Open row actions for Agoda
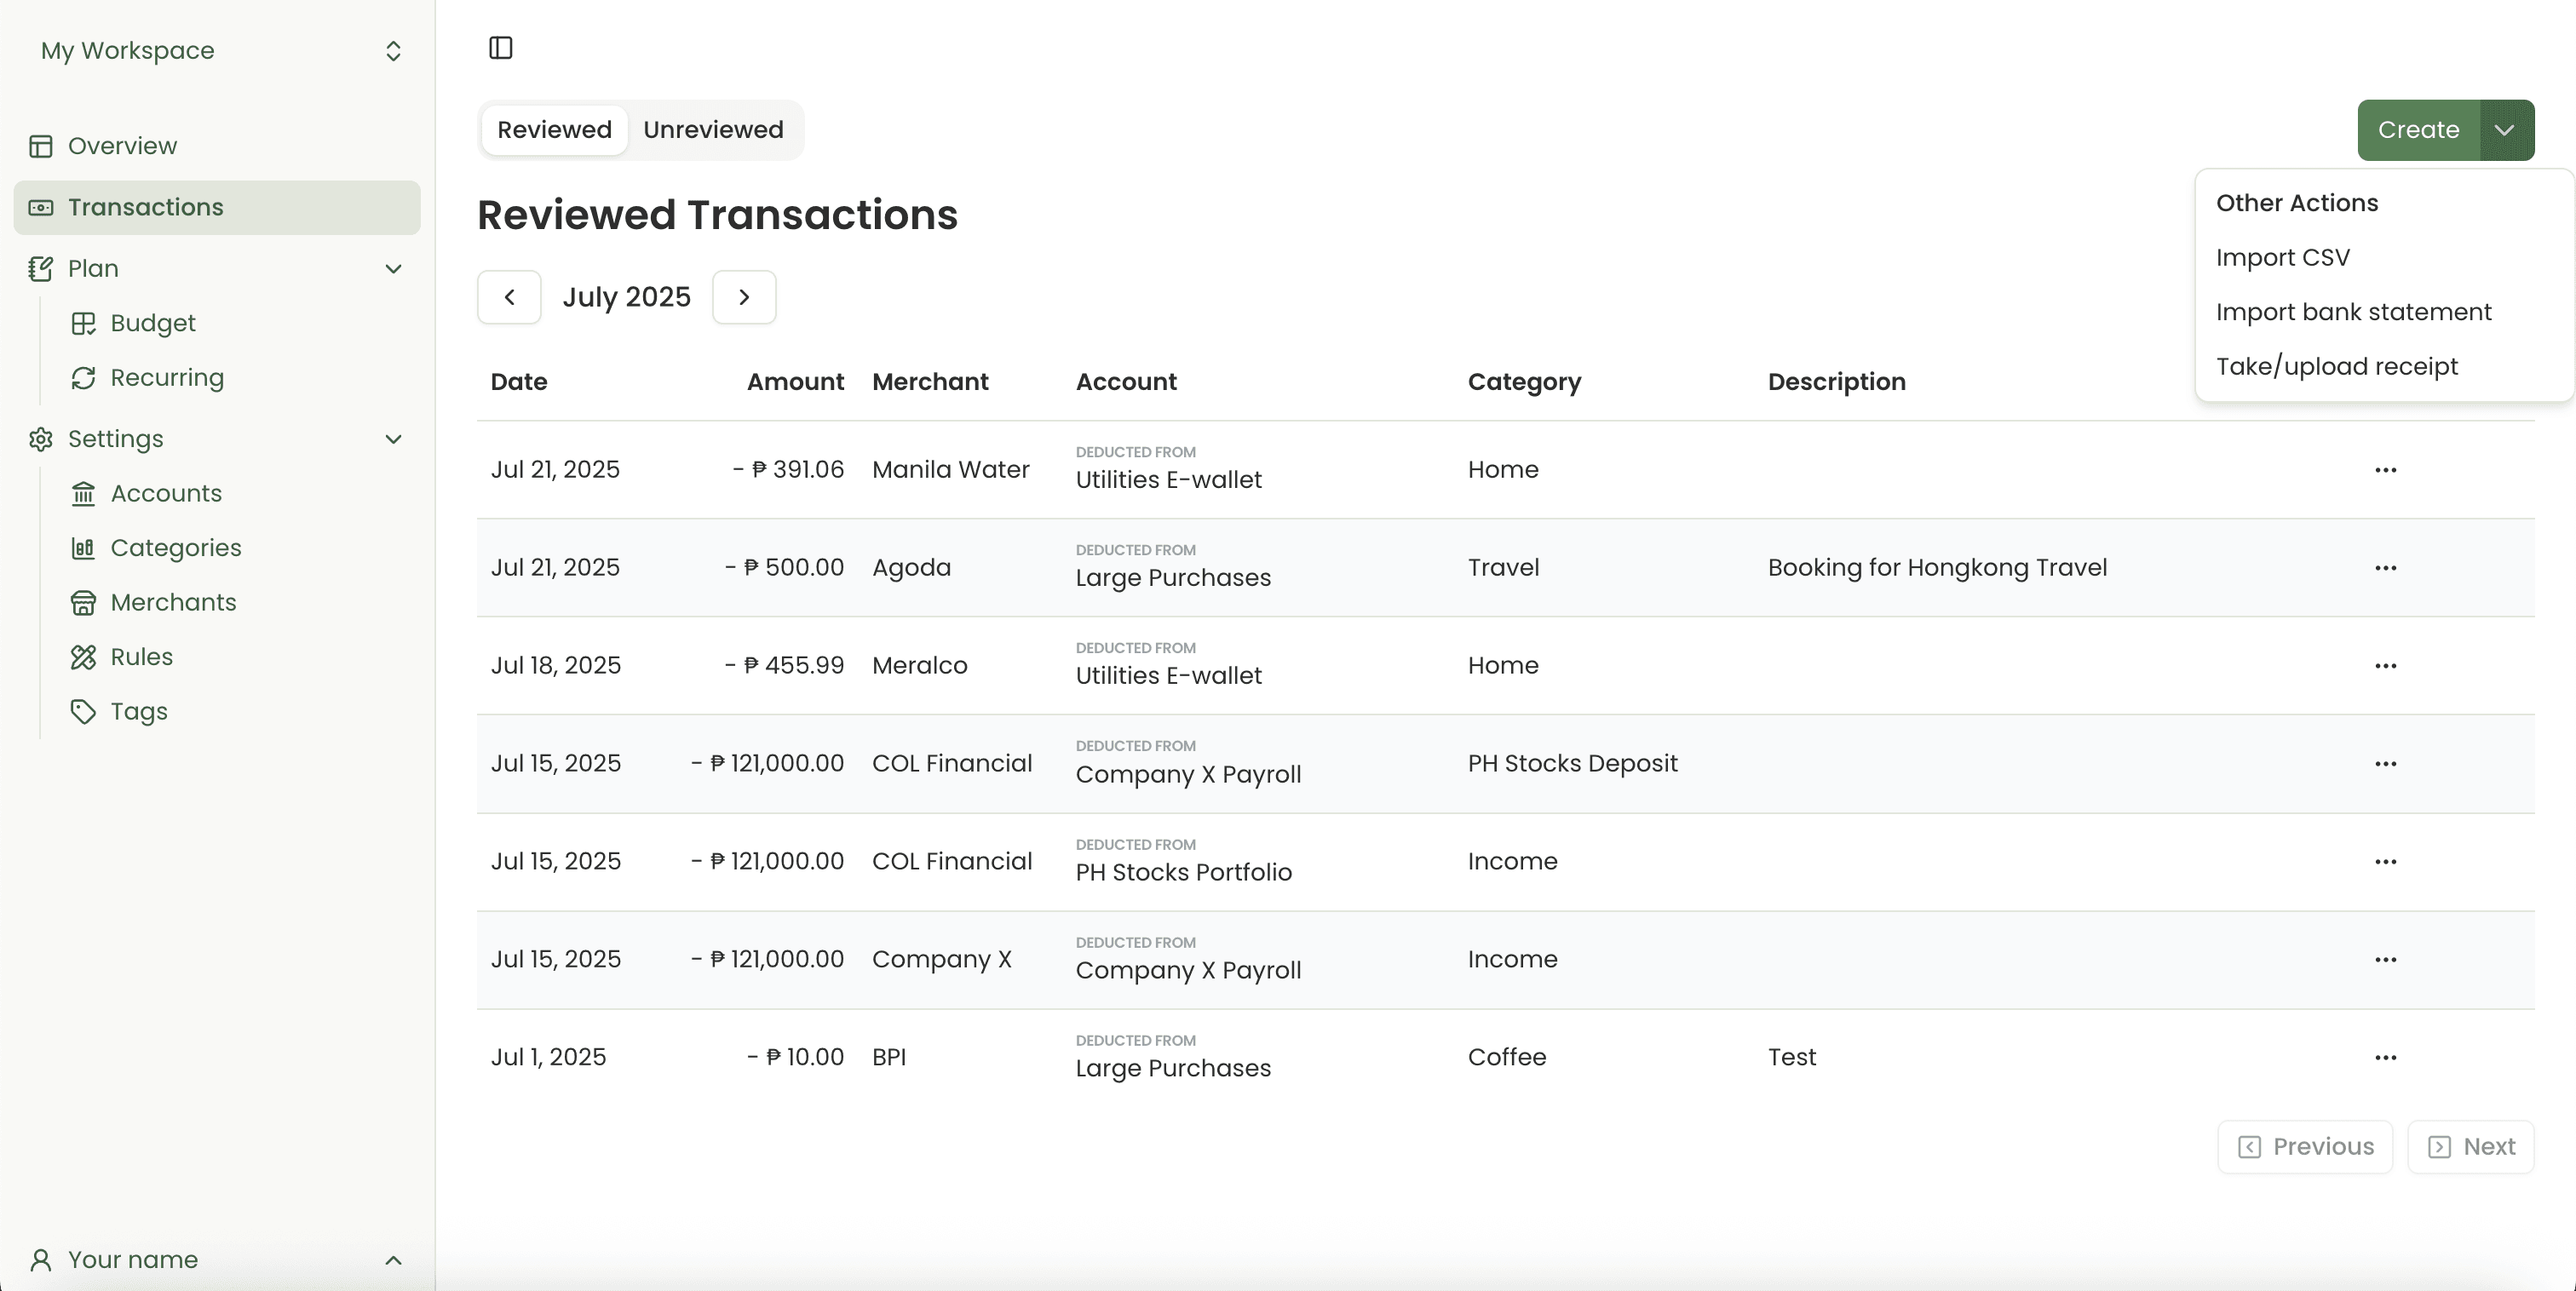This screenshot has height=1291, width=2576. coord(2386,567)
